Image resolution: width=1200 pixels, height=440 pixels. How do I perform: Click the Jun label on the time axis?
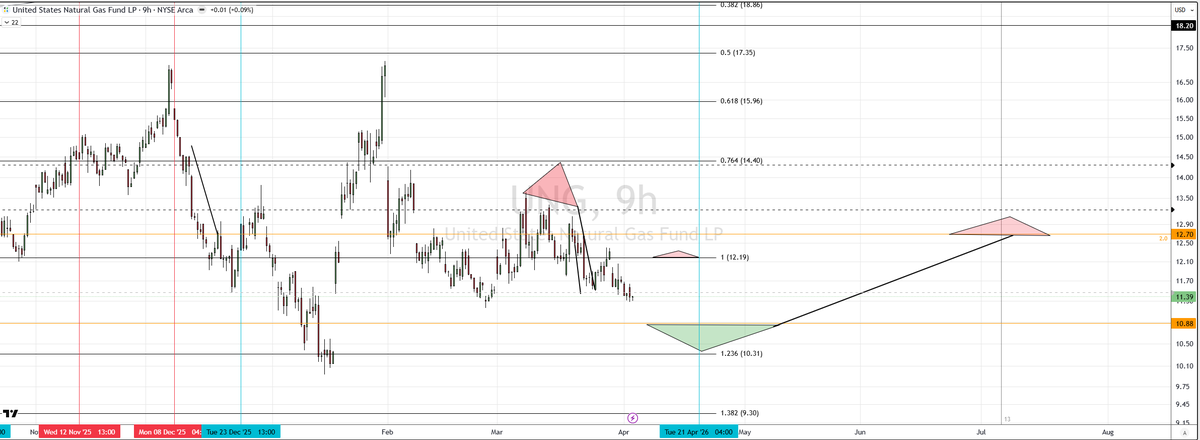859,431
